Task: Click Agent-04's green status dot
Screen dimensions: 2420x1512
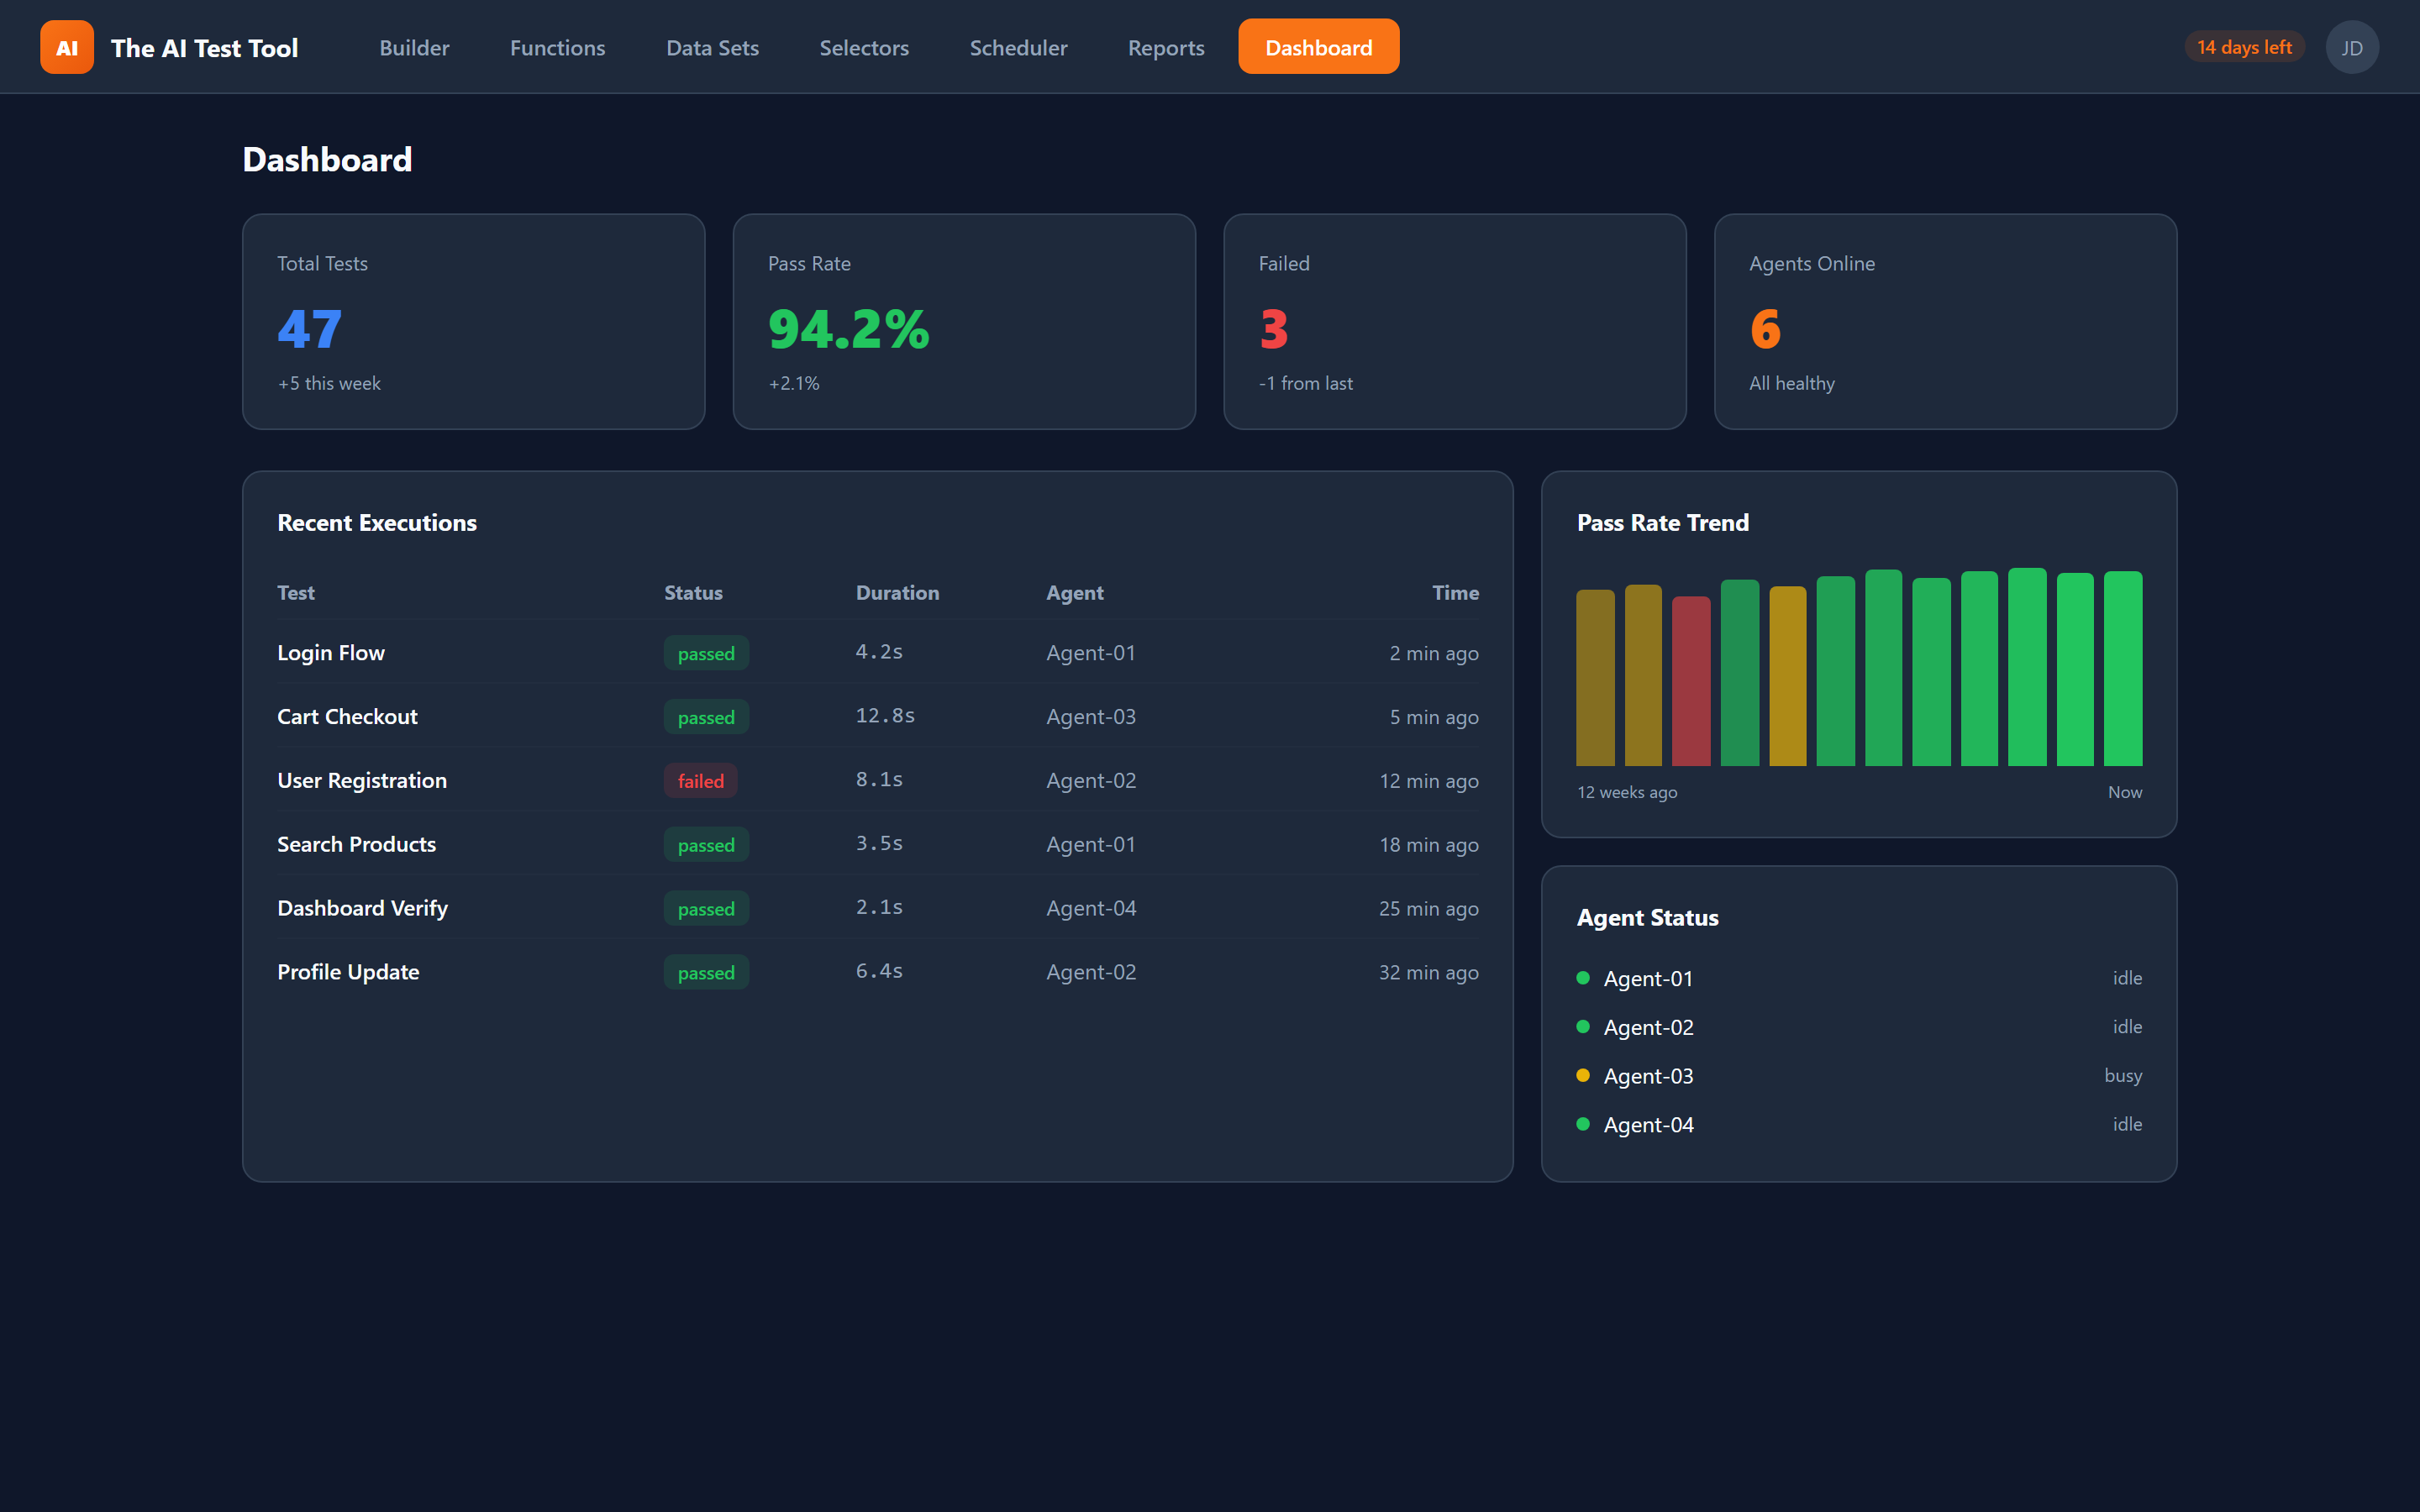Action: pos(1583,1124)
